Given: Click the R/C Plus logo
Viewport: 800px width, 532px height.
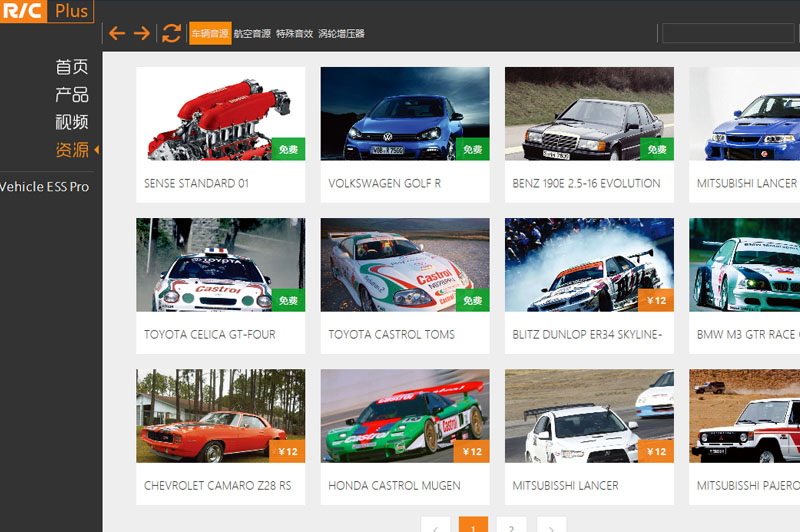Looking at the screenshot, I should (47, 11).
